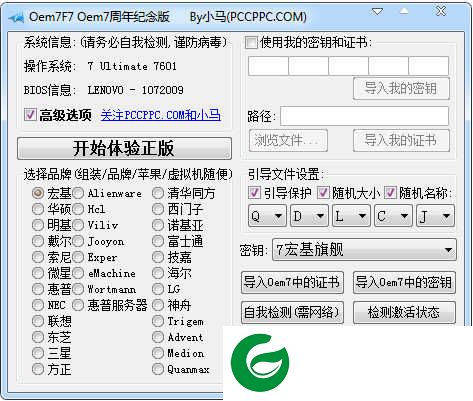Image resolution: width=473 pixels, height=401 pixels.
Task: Choose the 索尼 radio button
Action: (x=38, y=257)
